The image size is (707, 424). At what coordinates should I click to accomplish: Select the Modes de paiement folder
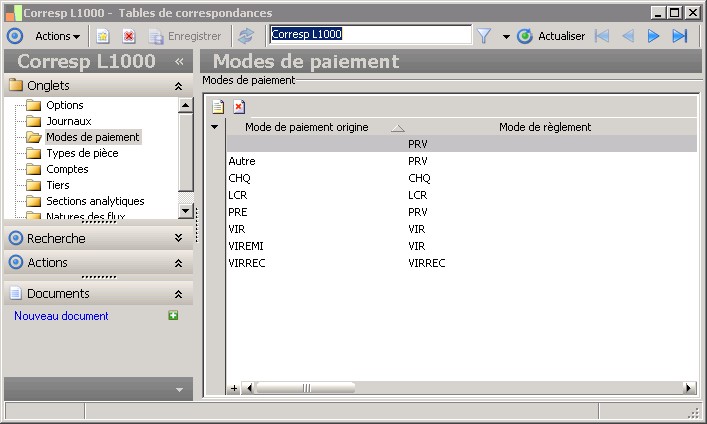click(93, 137)
